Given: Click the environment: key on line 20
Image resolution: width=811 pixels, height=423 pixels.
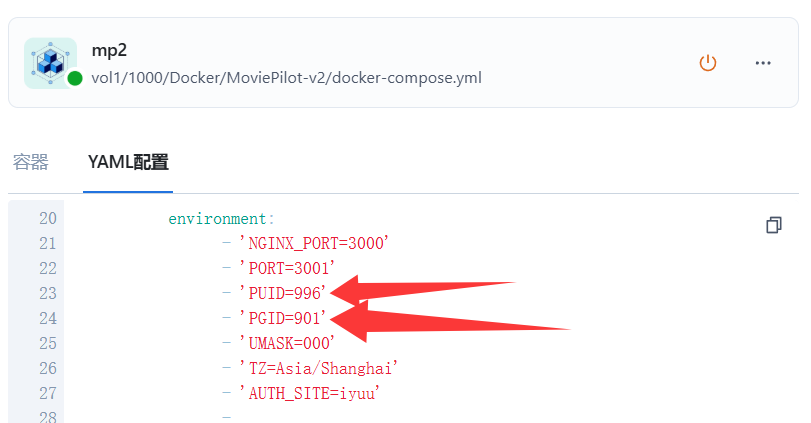Looking at the screenshot, I should point(221,219).
